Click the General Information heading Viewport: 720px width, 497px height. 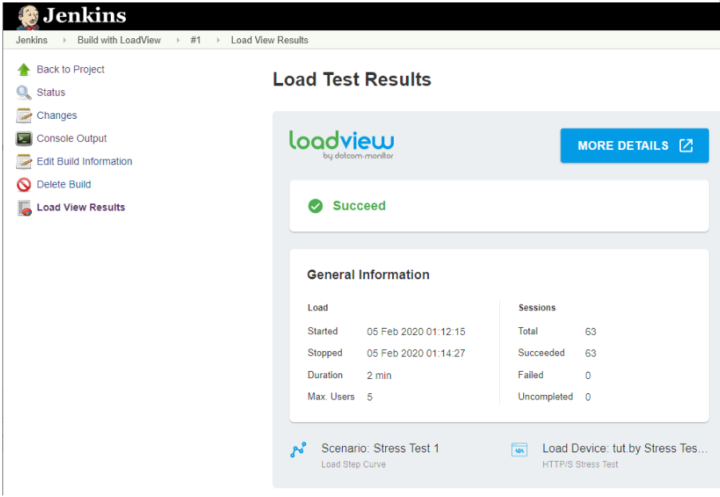pyautogui.click(x=368, y=275)
